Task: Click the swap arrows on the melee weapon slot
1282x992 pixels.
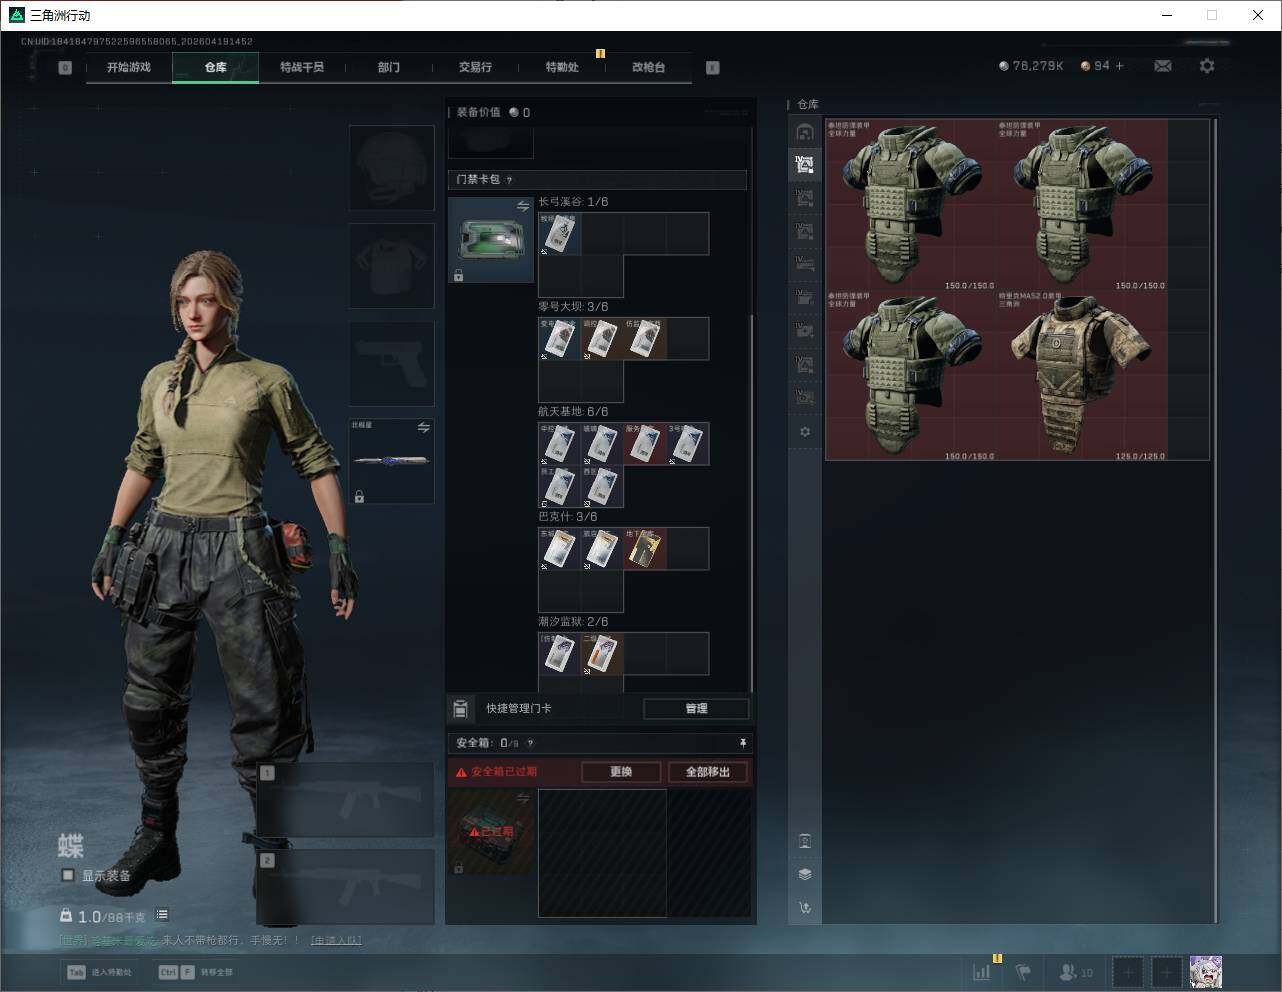Action: [424, 428]
